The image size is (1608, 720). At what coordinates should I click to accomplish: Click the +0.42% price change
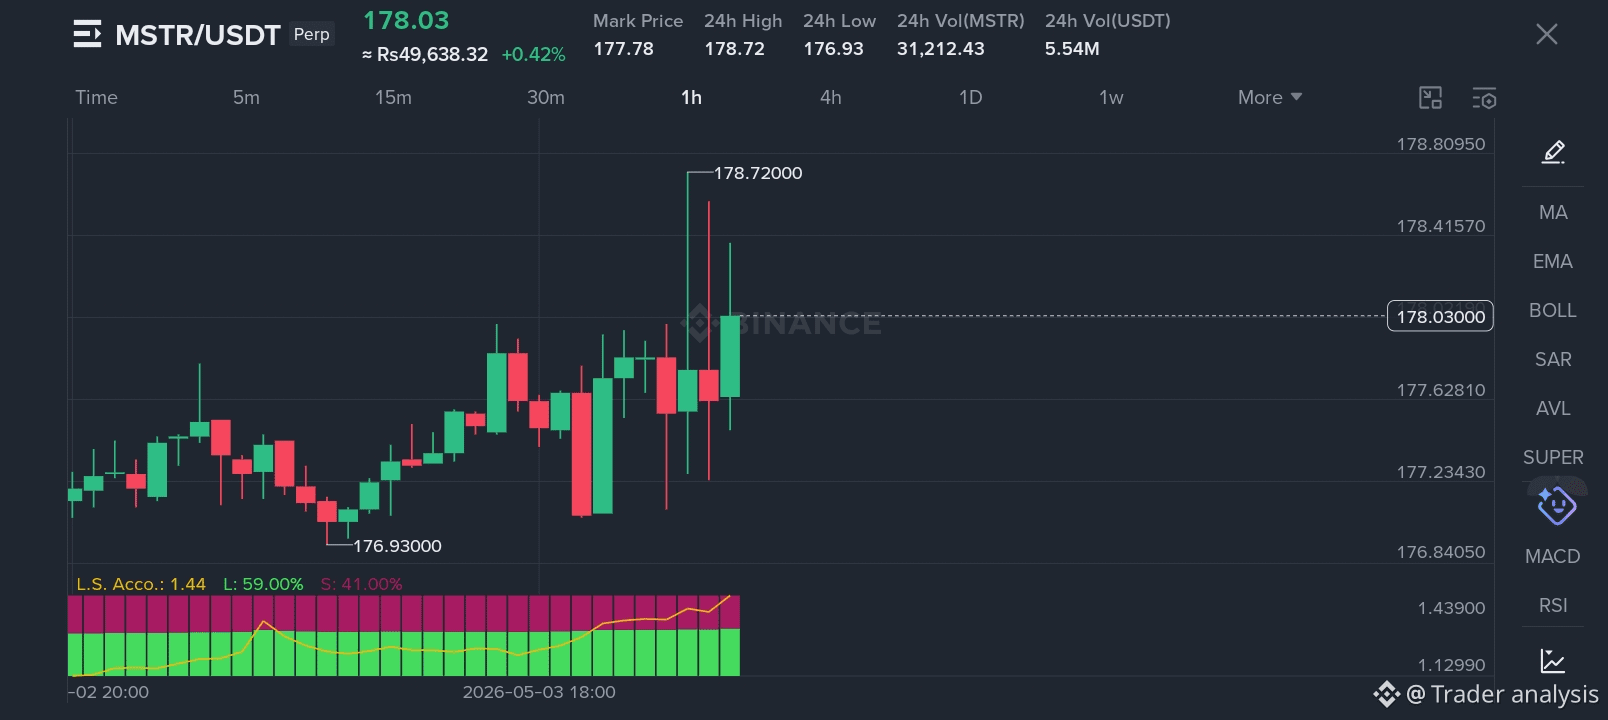click(x=533, y=54)
